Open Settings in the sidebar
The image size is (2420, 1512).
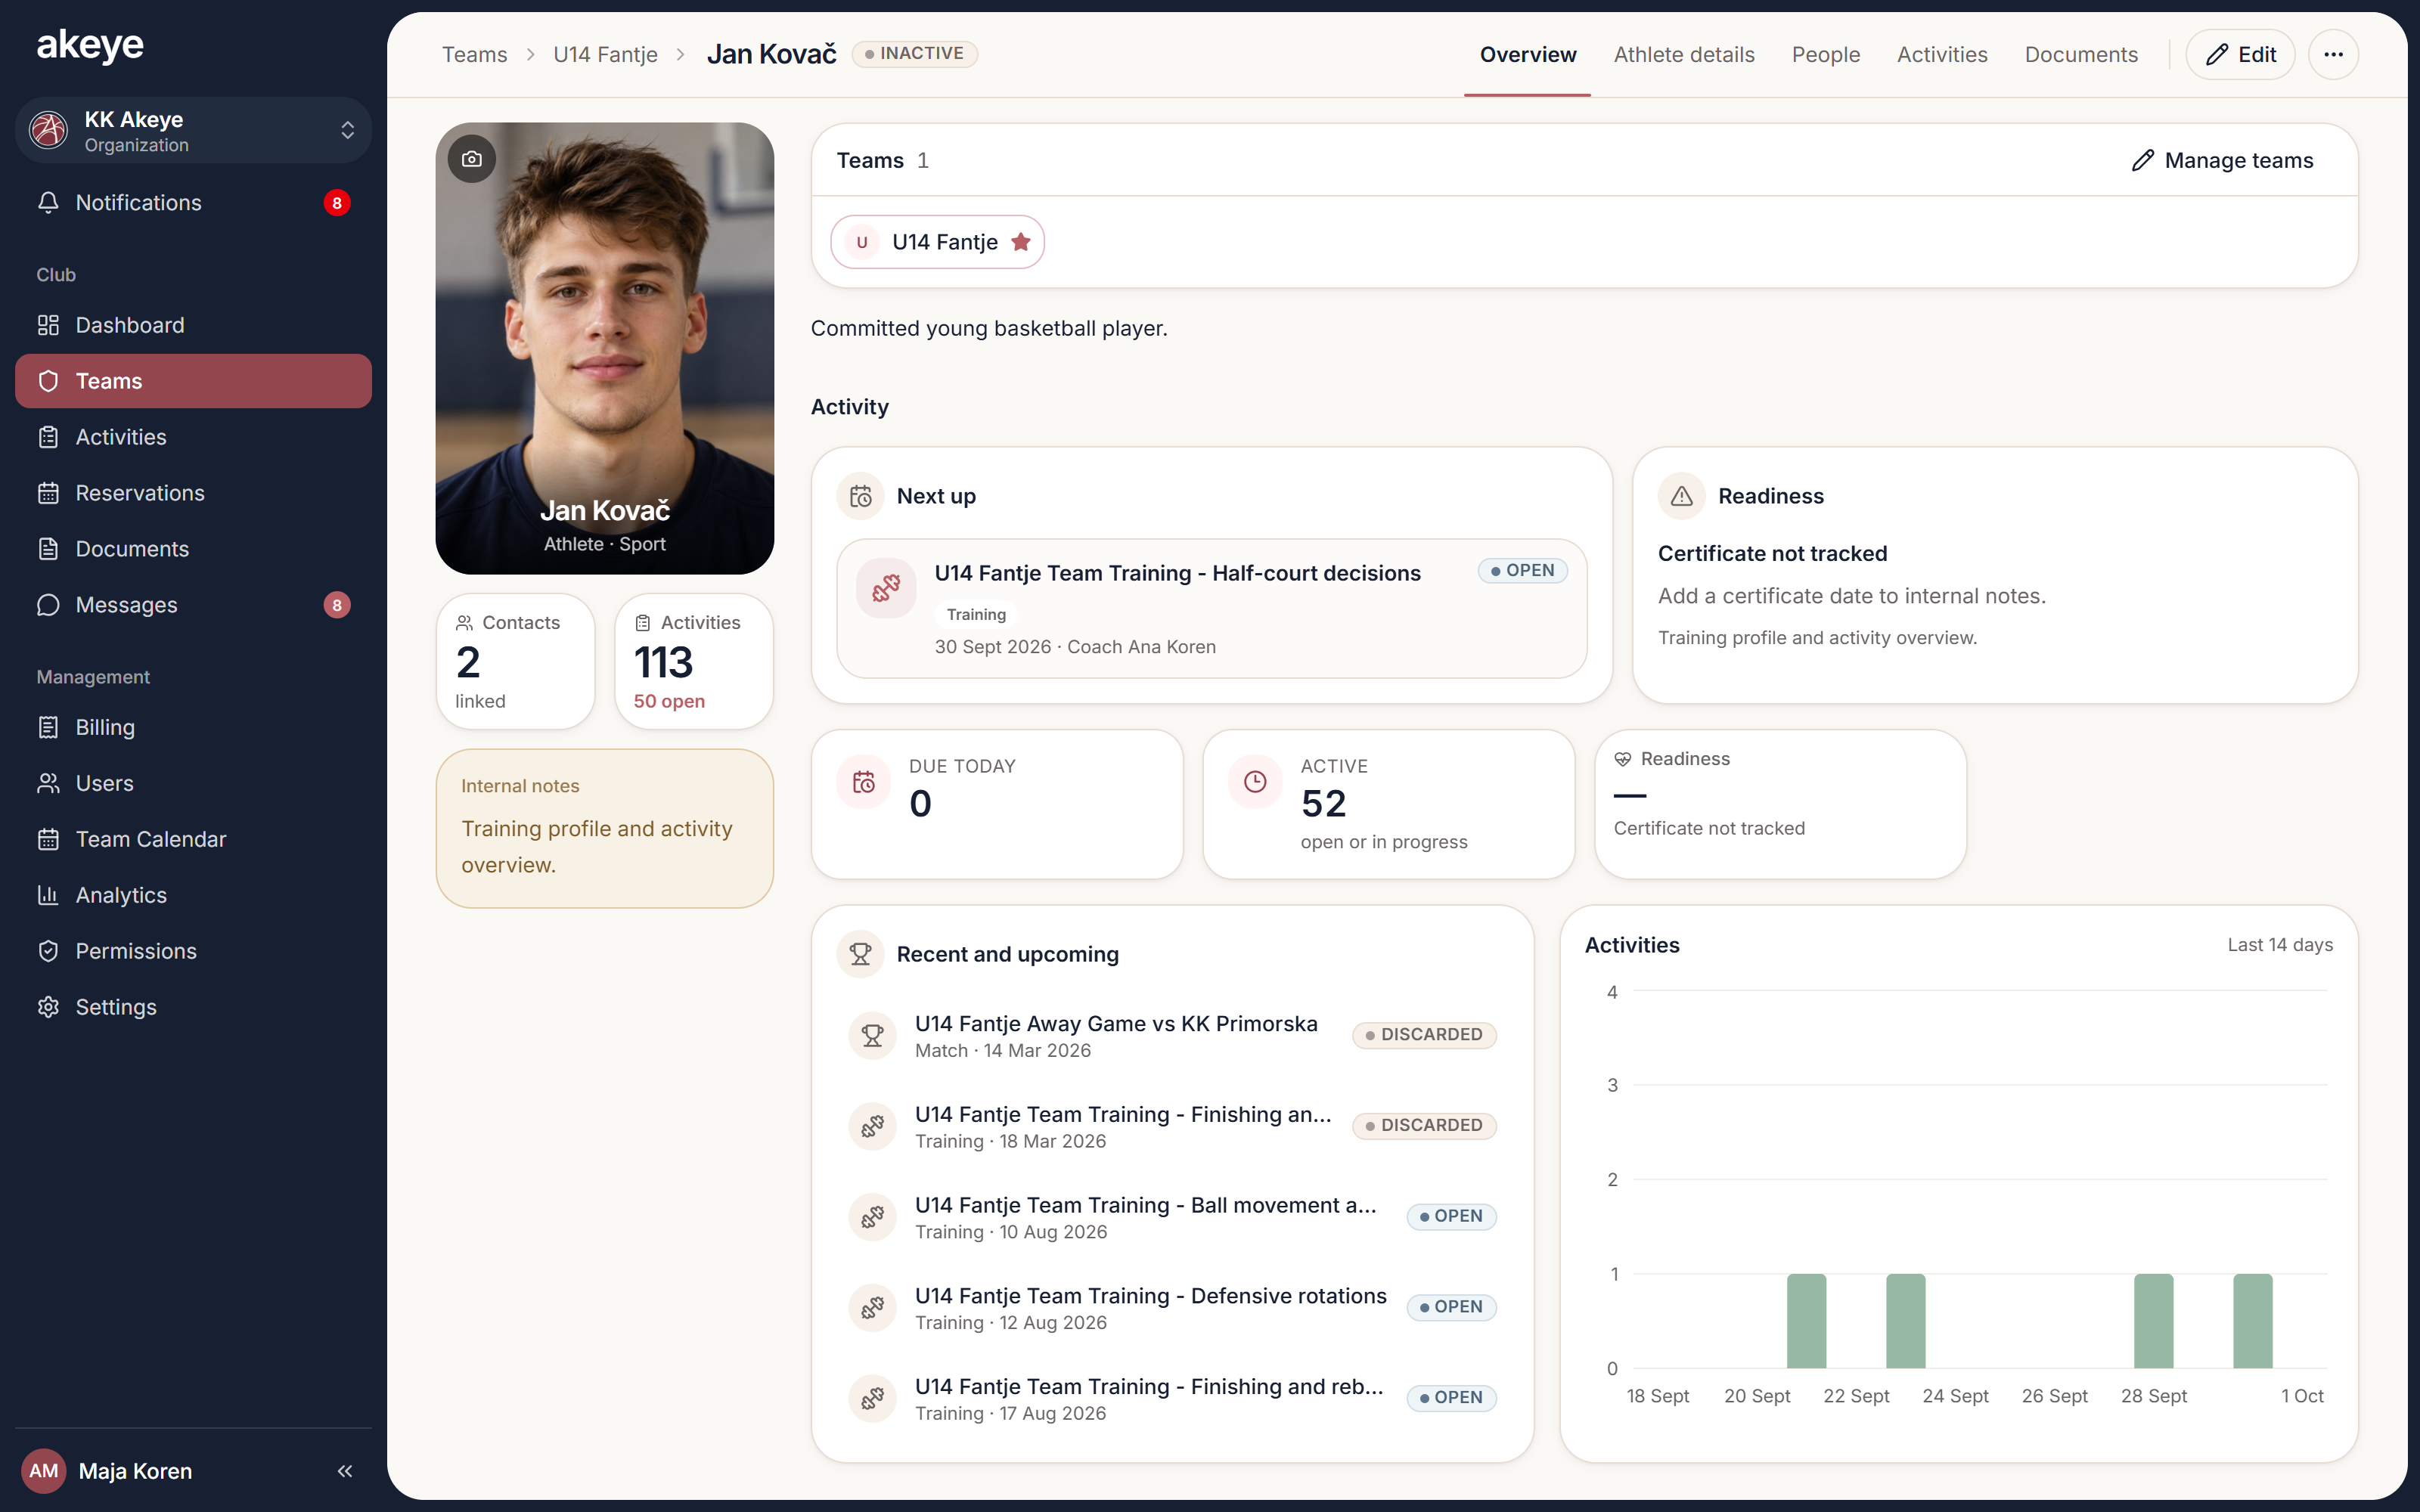click(x=193, y=1007)
